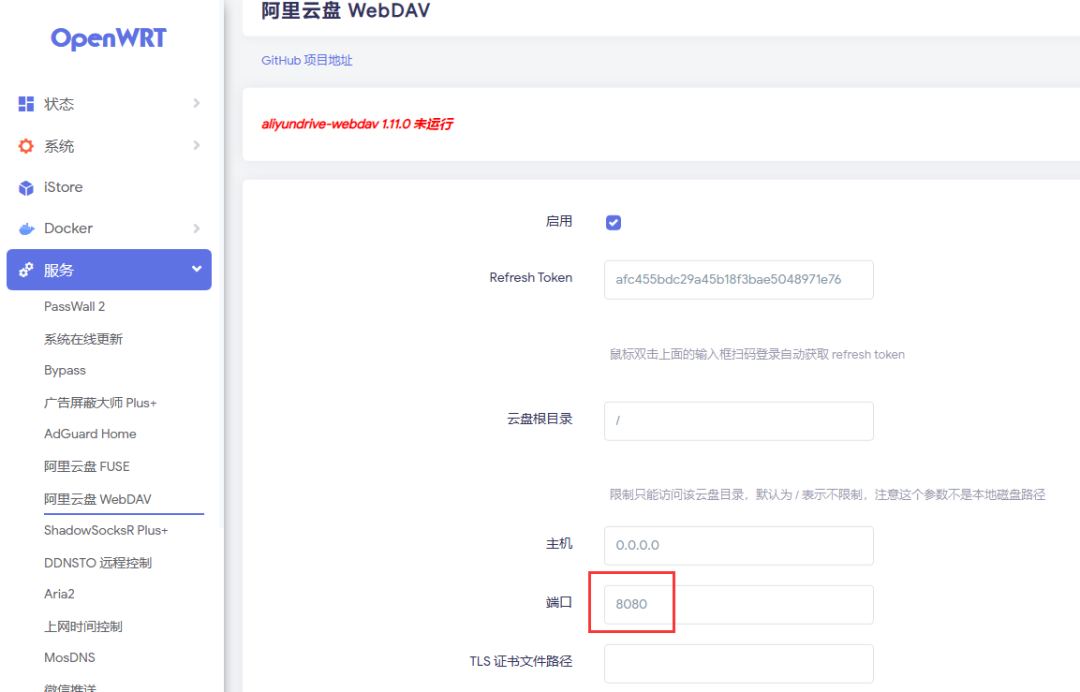Open 阿里云盘 FUSE service page
This screenshot has height=692, width=1080.
tap(87, 466)
